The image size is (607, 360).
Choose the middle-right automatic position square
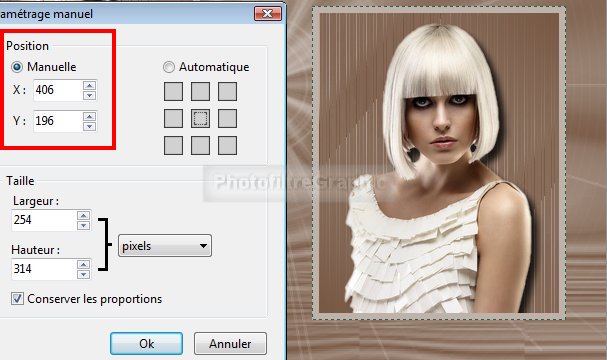click(x=227, y=118)
